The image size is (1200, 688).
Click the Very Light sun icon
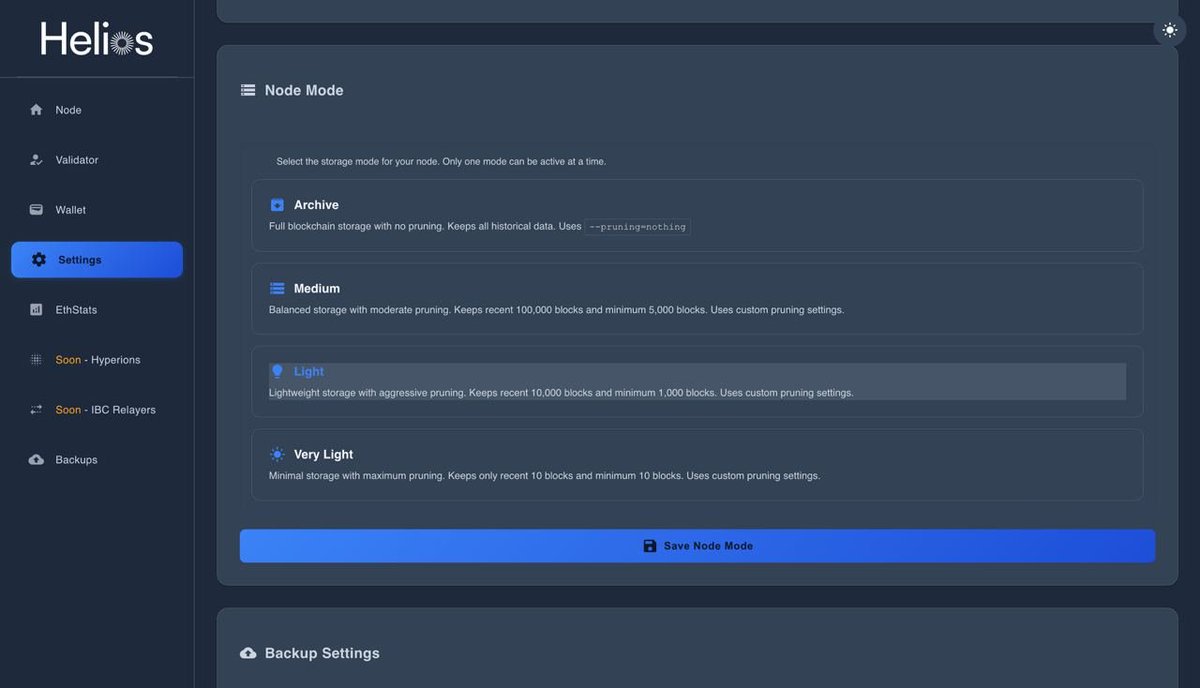coord(277,454)
